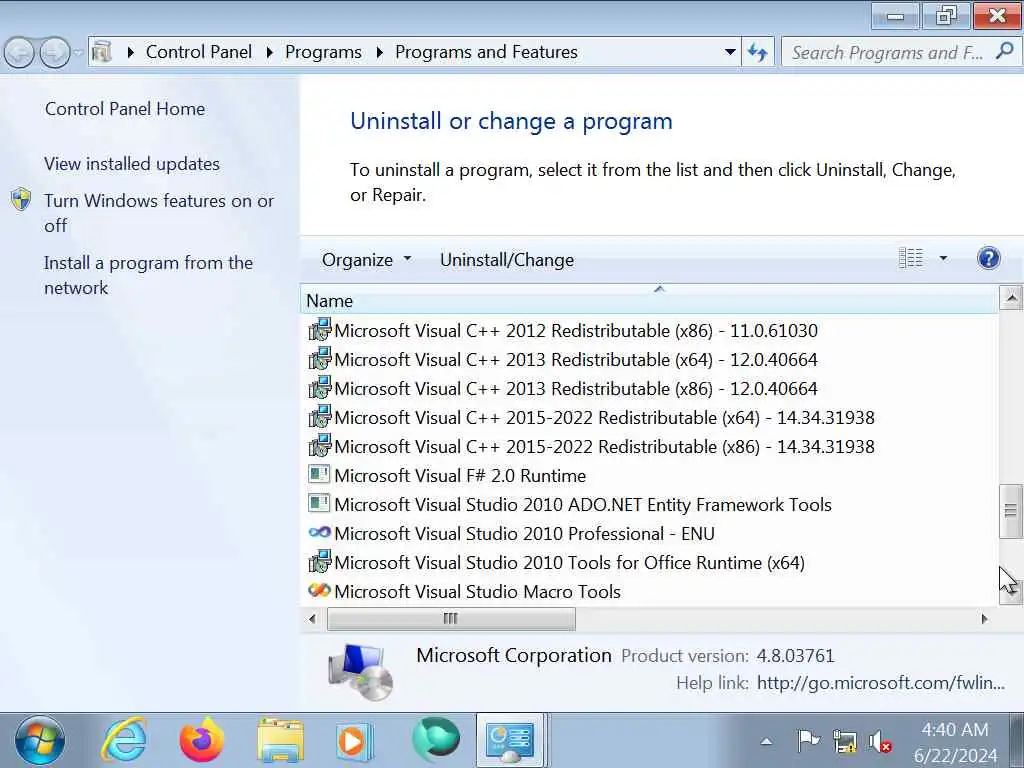This screenshot has height=768, width=1024.
Task: Click icon of Visual C++ 2012 (x86) entry
Action: point(319,330)
